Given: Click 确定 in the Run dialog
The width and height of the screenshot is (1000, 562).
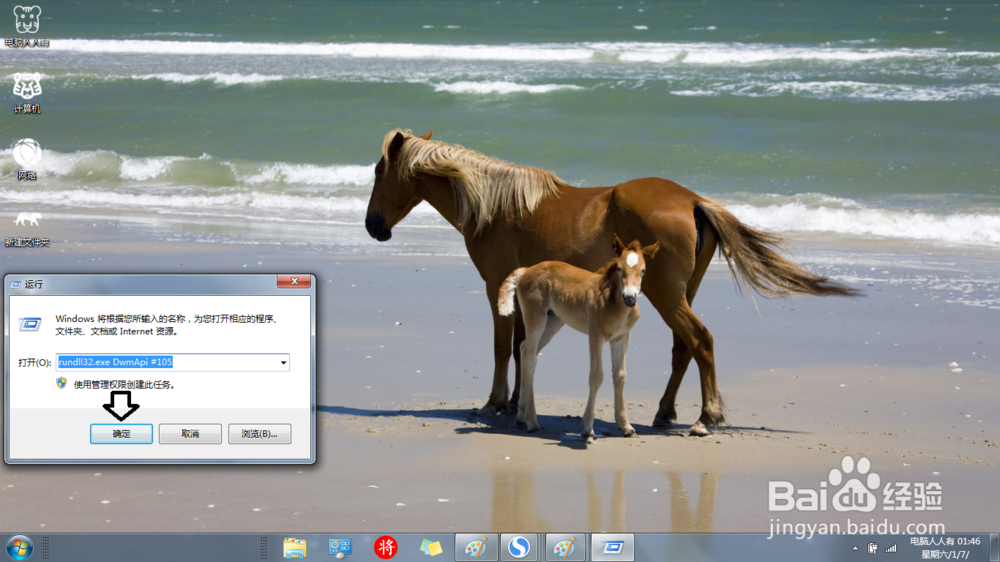Looking at the screenshot, I should pyautogui.click(x=121, y=434).
